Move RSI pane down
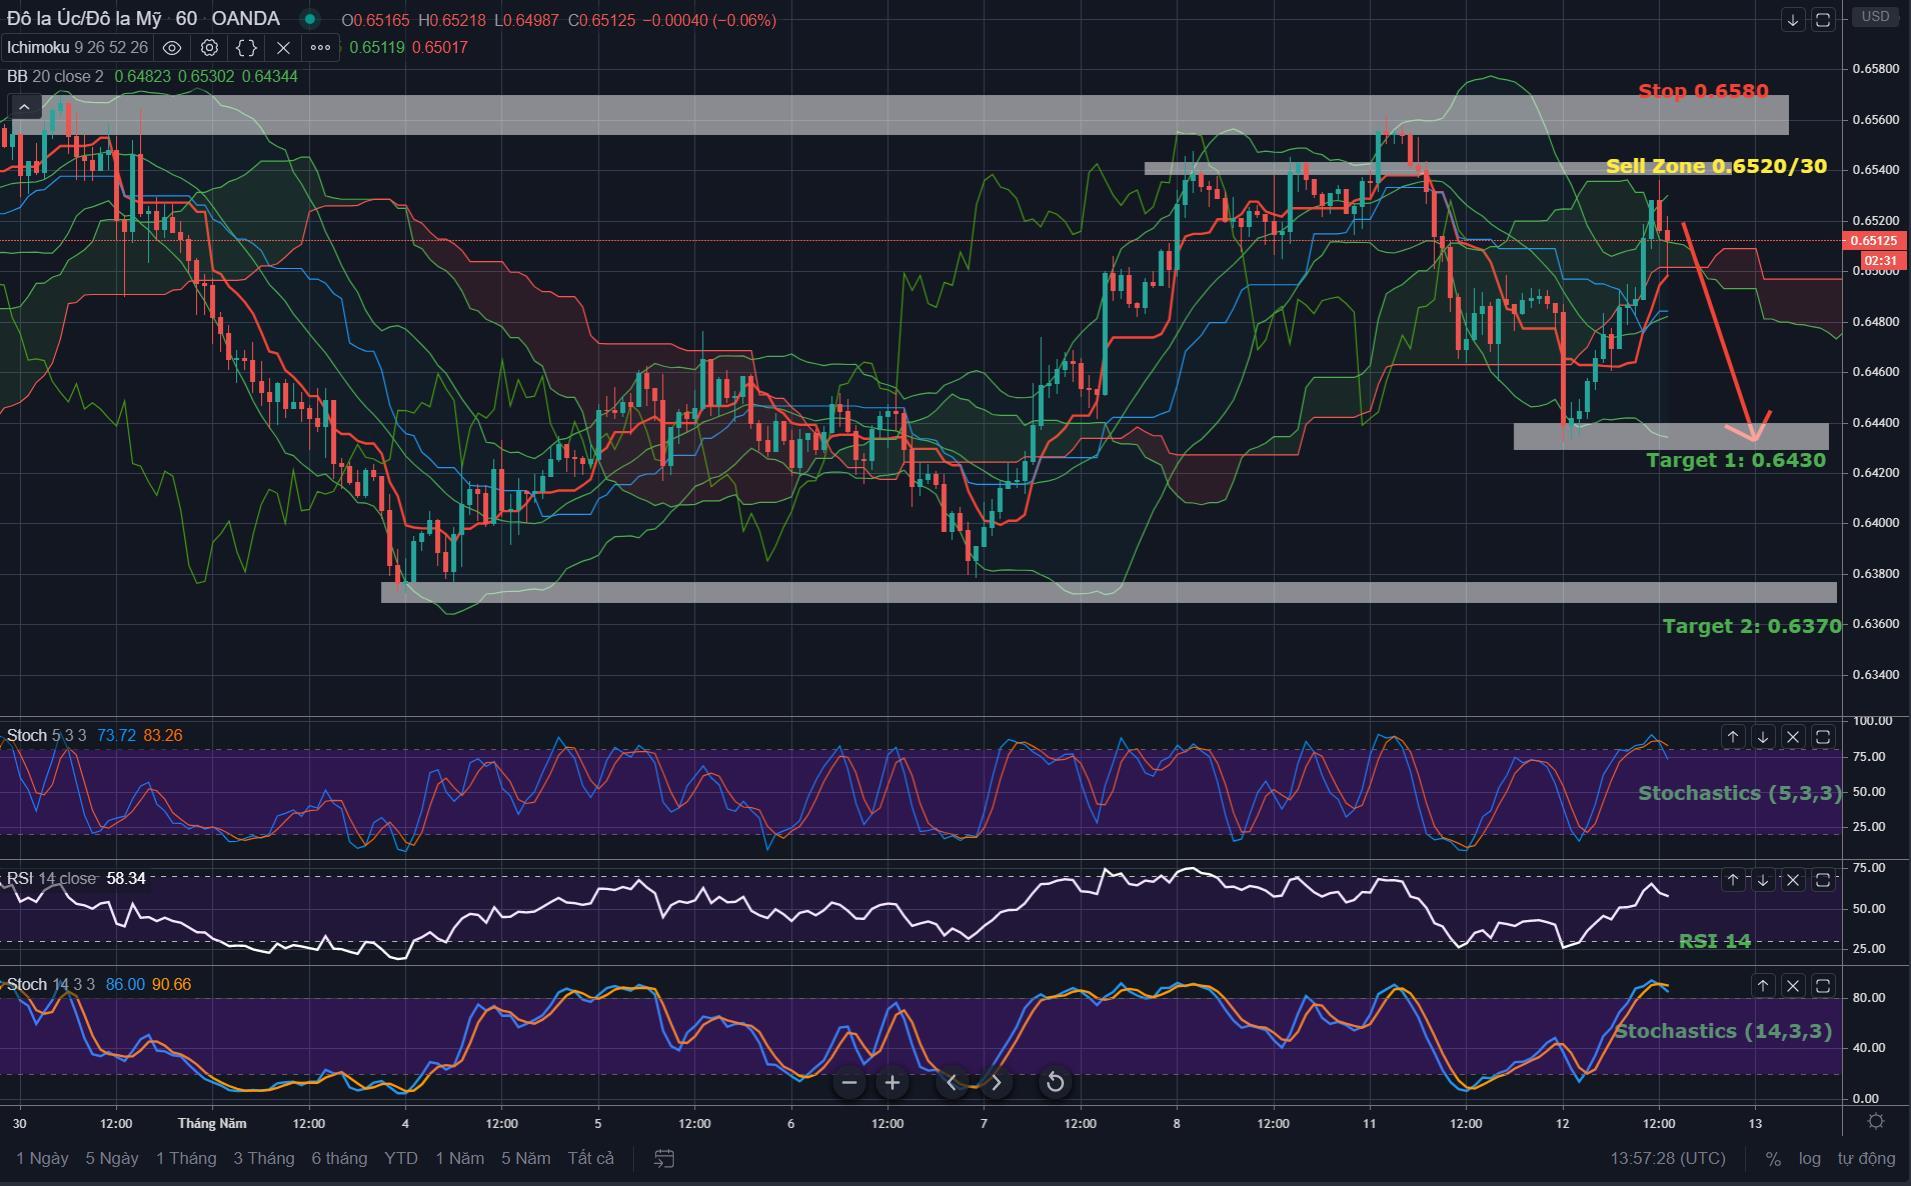Viewport: 1911px width, 1186px height. click(x=1763, y=880)
